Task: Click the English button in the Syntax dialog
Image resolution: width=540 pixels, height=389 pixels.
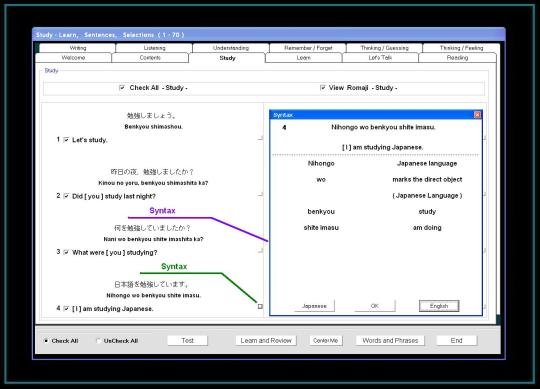Action: click(439, 306)
